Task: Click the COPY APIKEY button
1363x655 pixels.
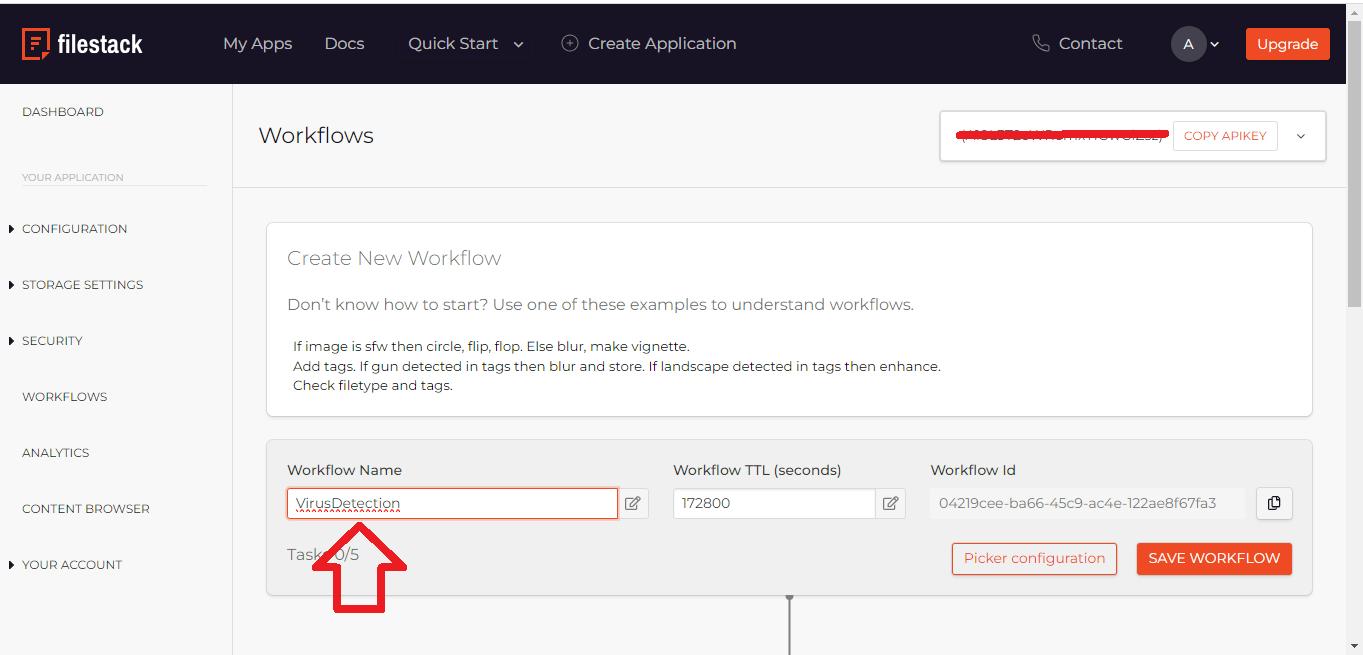Action: click(1225, 135)
